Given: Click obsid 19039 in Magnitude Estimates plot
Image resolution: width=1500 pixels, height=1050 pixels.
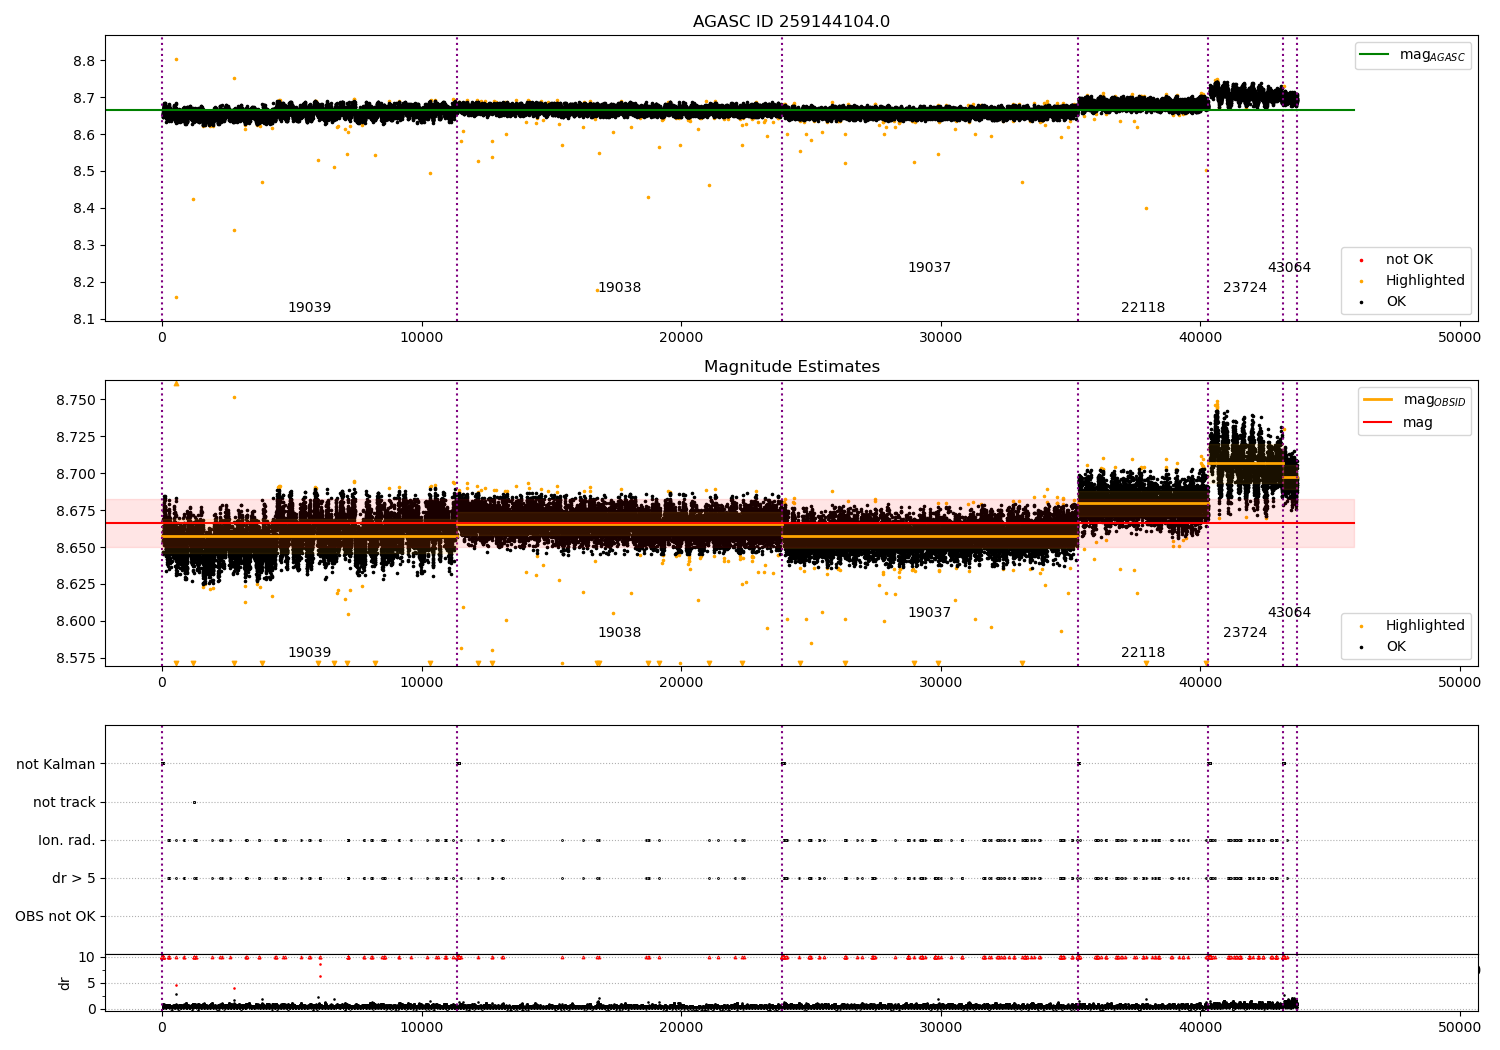Looking at the screenshot, I should [310, 653].
